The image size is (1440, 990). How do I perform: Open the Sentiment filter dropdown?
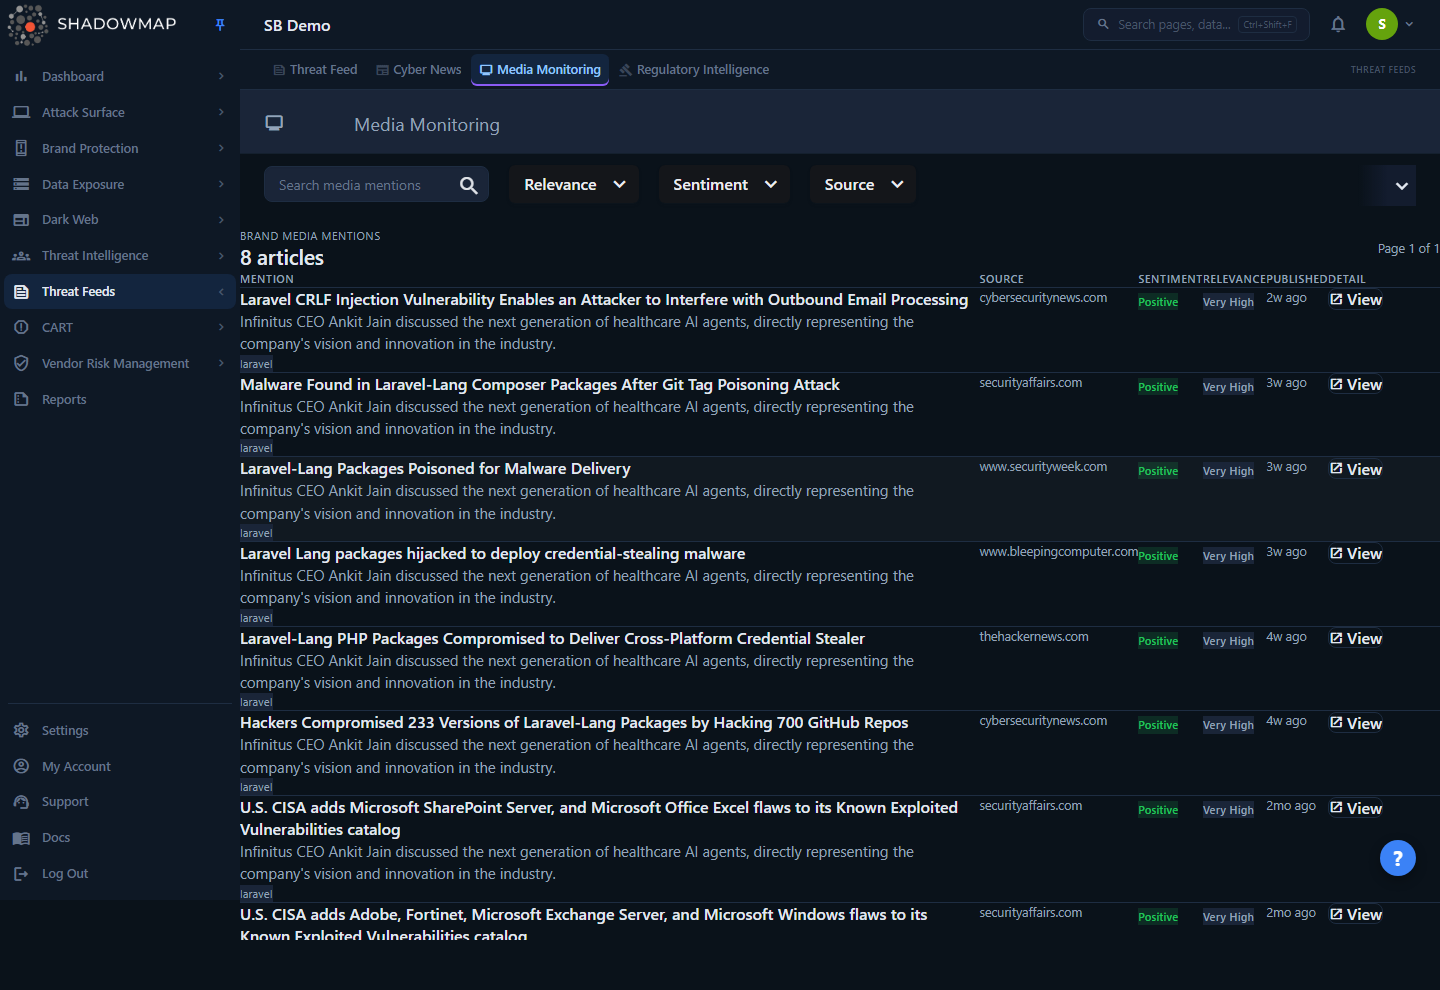(x=724, y=185)
